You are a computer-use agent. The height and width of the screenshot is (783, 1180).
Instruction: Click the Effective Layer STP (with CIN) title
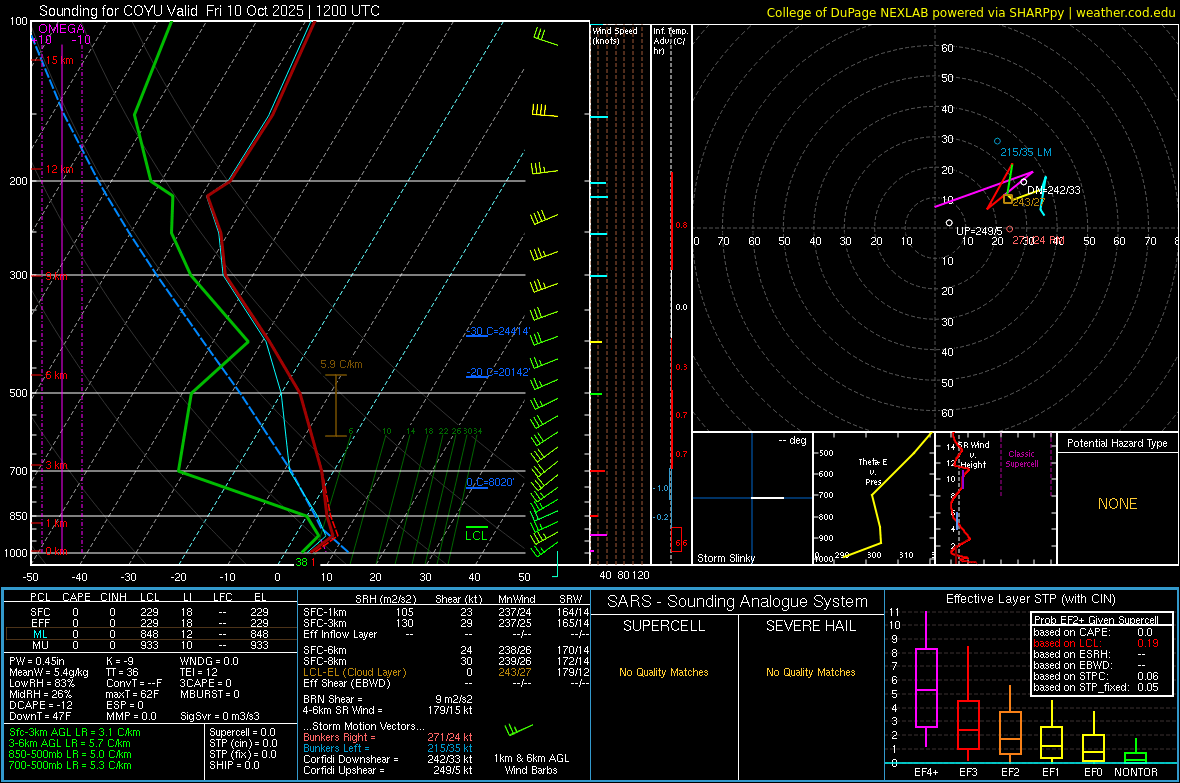1030,599
